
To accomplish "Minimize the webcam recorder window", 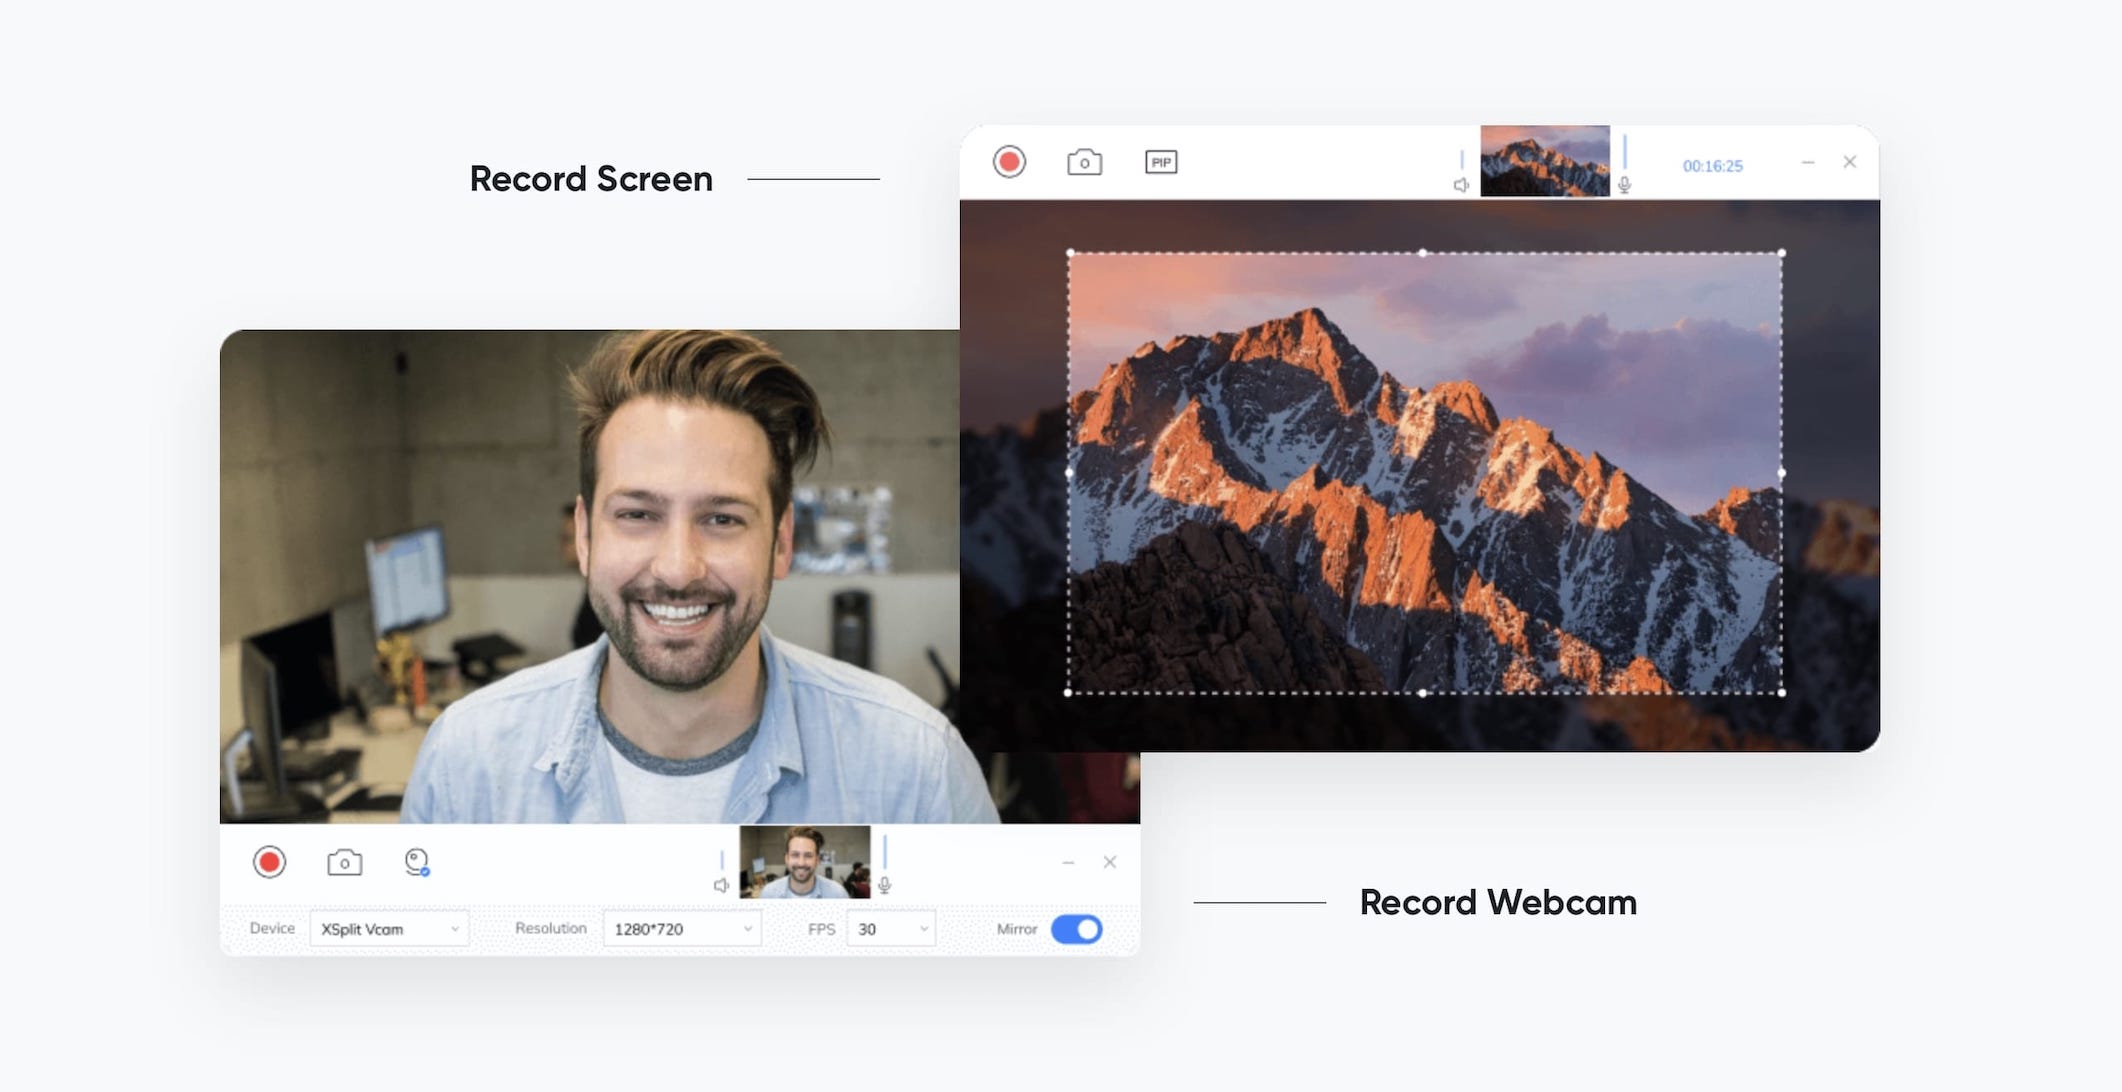I will tap(1068, 862).
